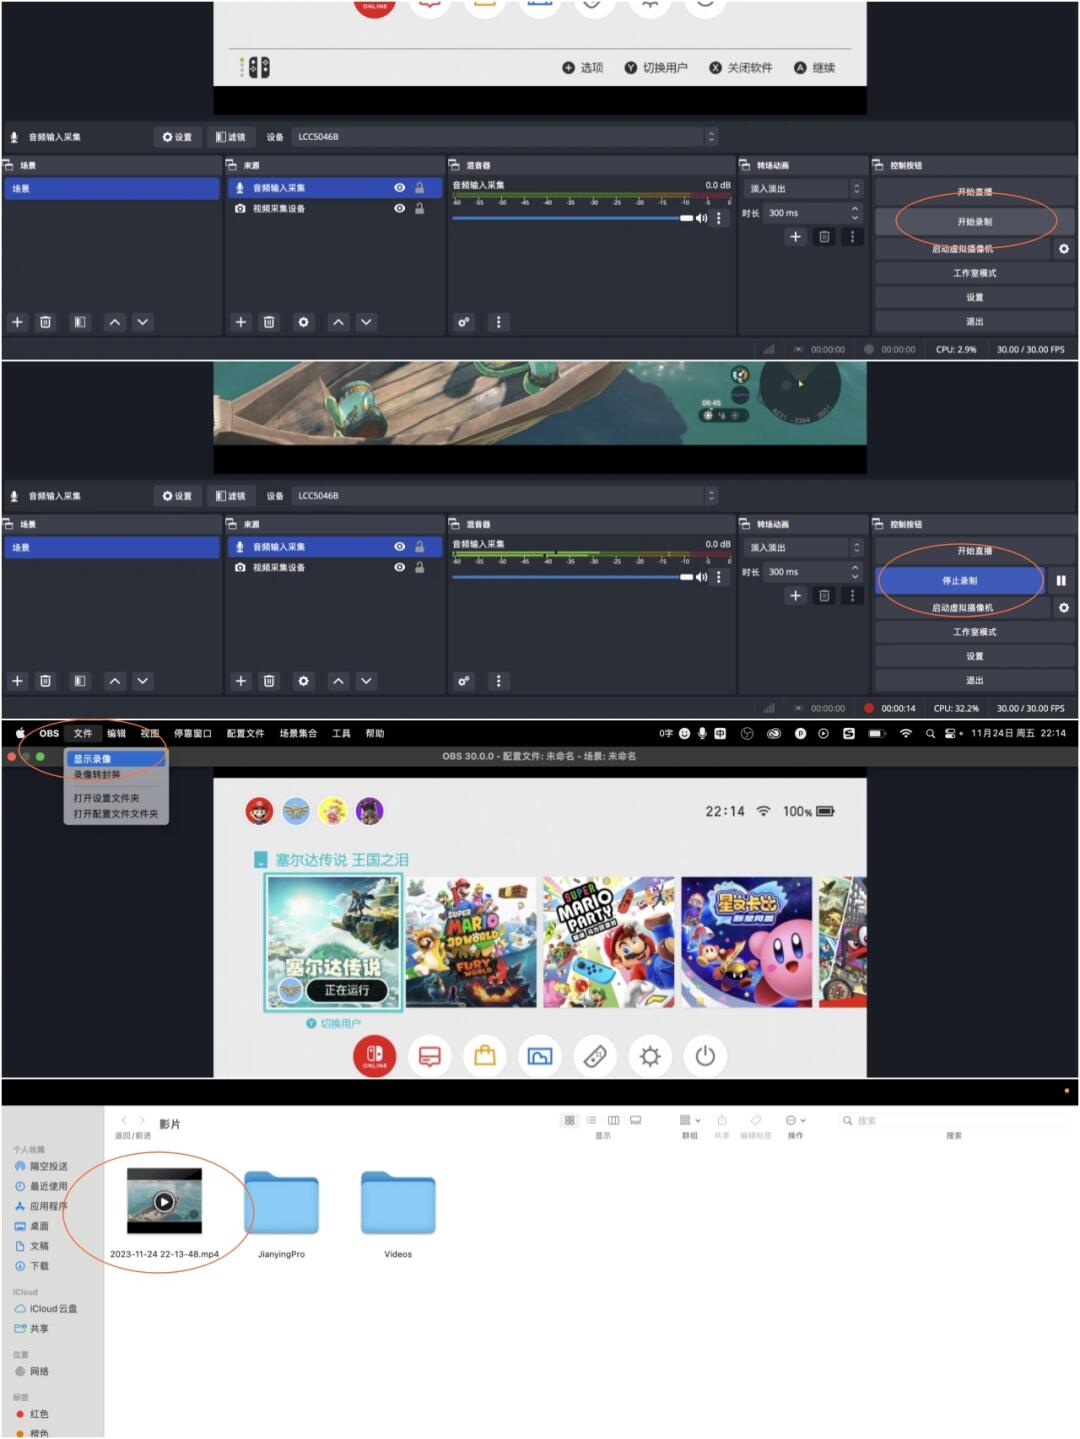Viewport: 1080px width, 1439px height.
Task: Select 最近使用 in the Finder sidebar
Action: 41,1186
